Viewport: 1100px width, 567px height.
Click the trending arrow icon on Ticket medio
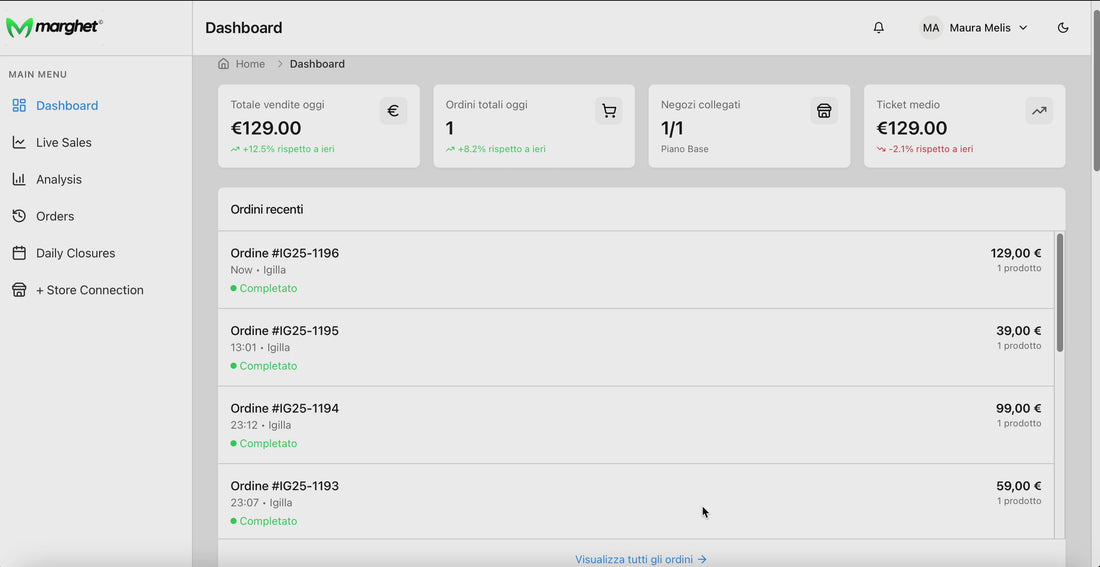pos(1039,111)
